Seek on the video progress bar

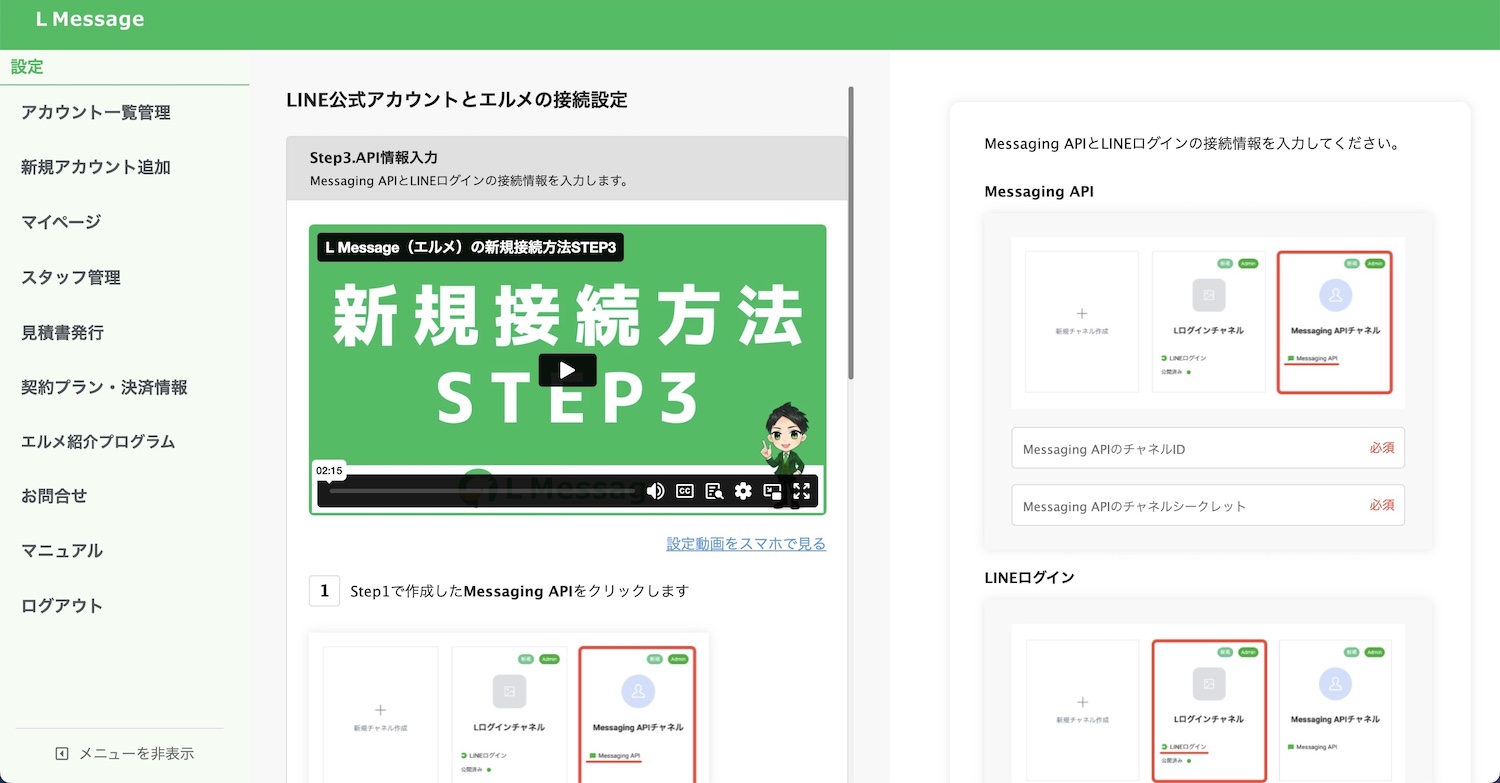coord(483,491)
